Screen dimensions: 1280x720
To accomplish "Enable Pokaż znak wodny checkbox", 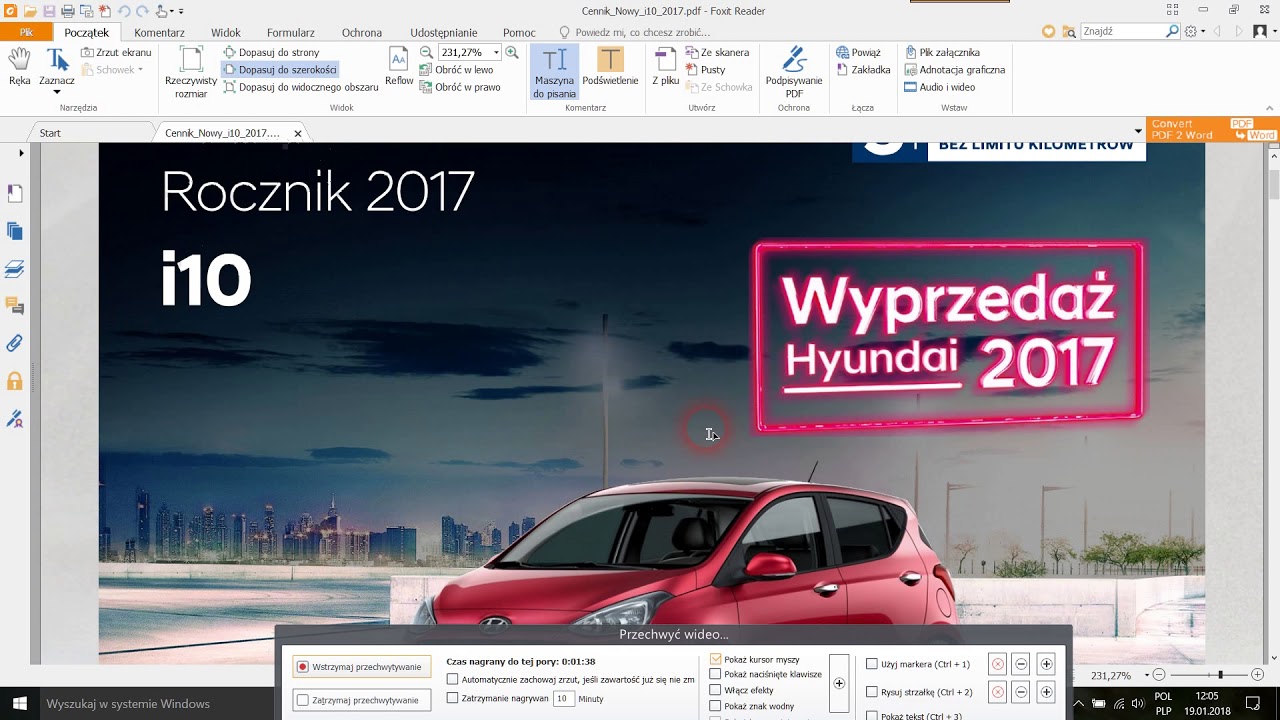I will coord(715,706).
